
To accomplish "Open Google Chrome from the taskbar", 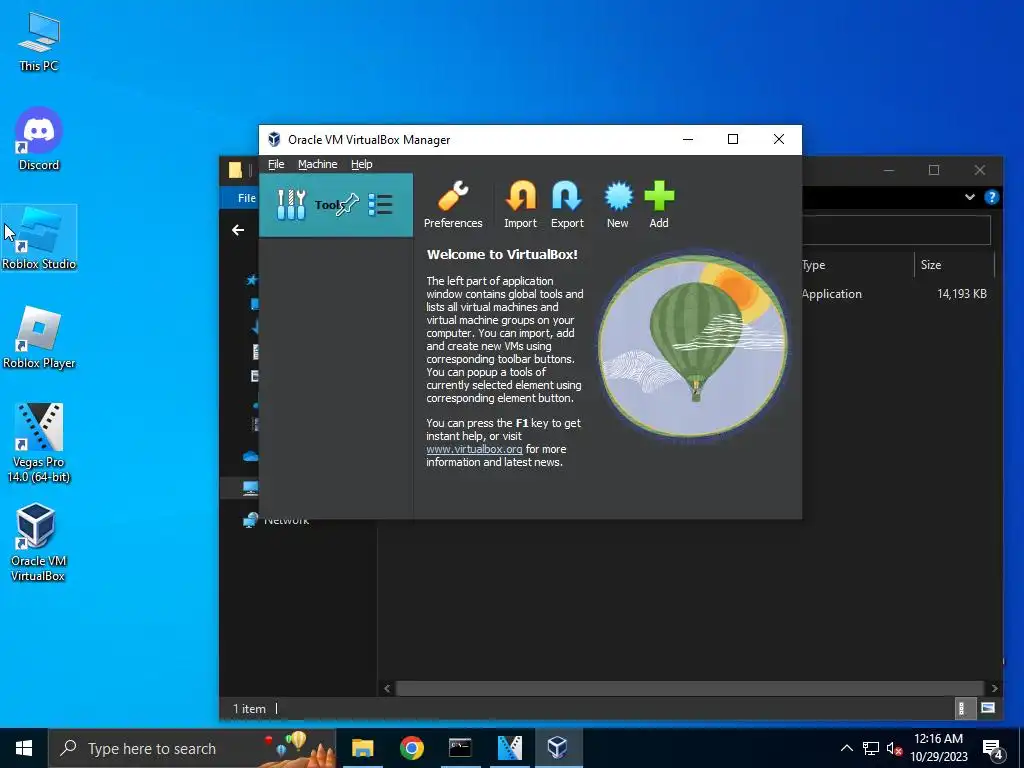I will coord(411,748).
